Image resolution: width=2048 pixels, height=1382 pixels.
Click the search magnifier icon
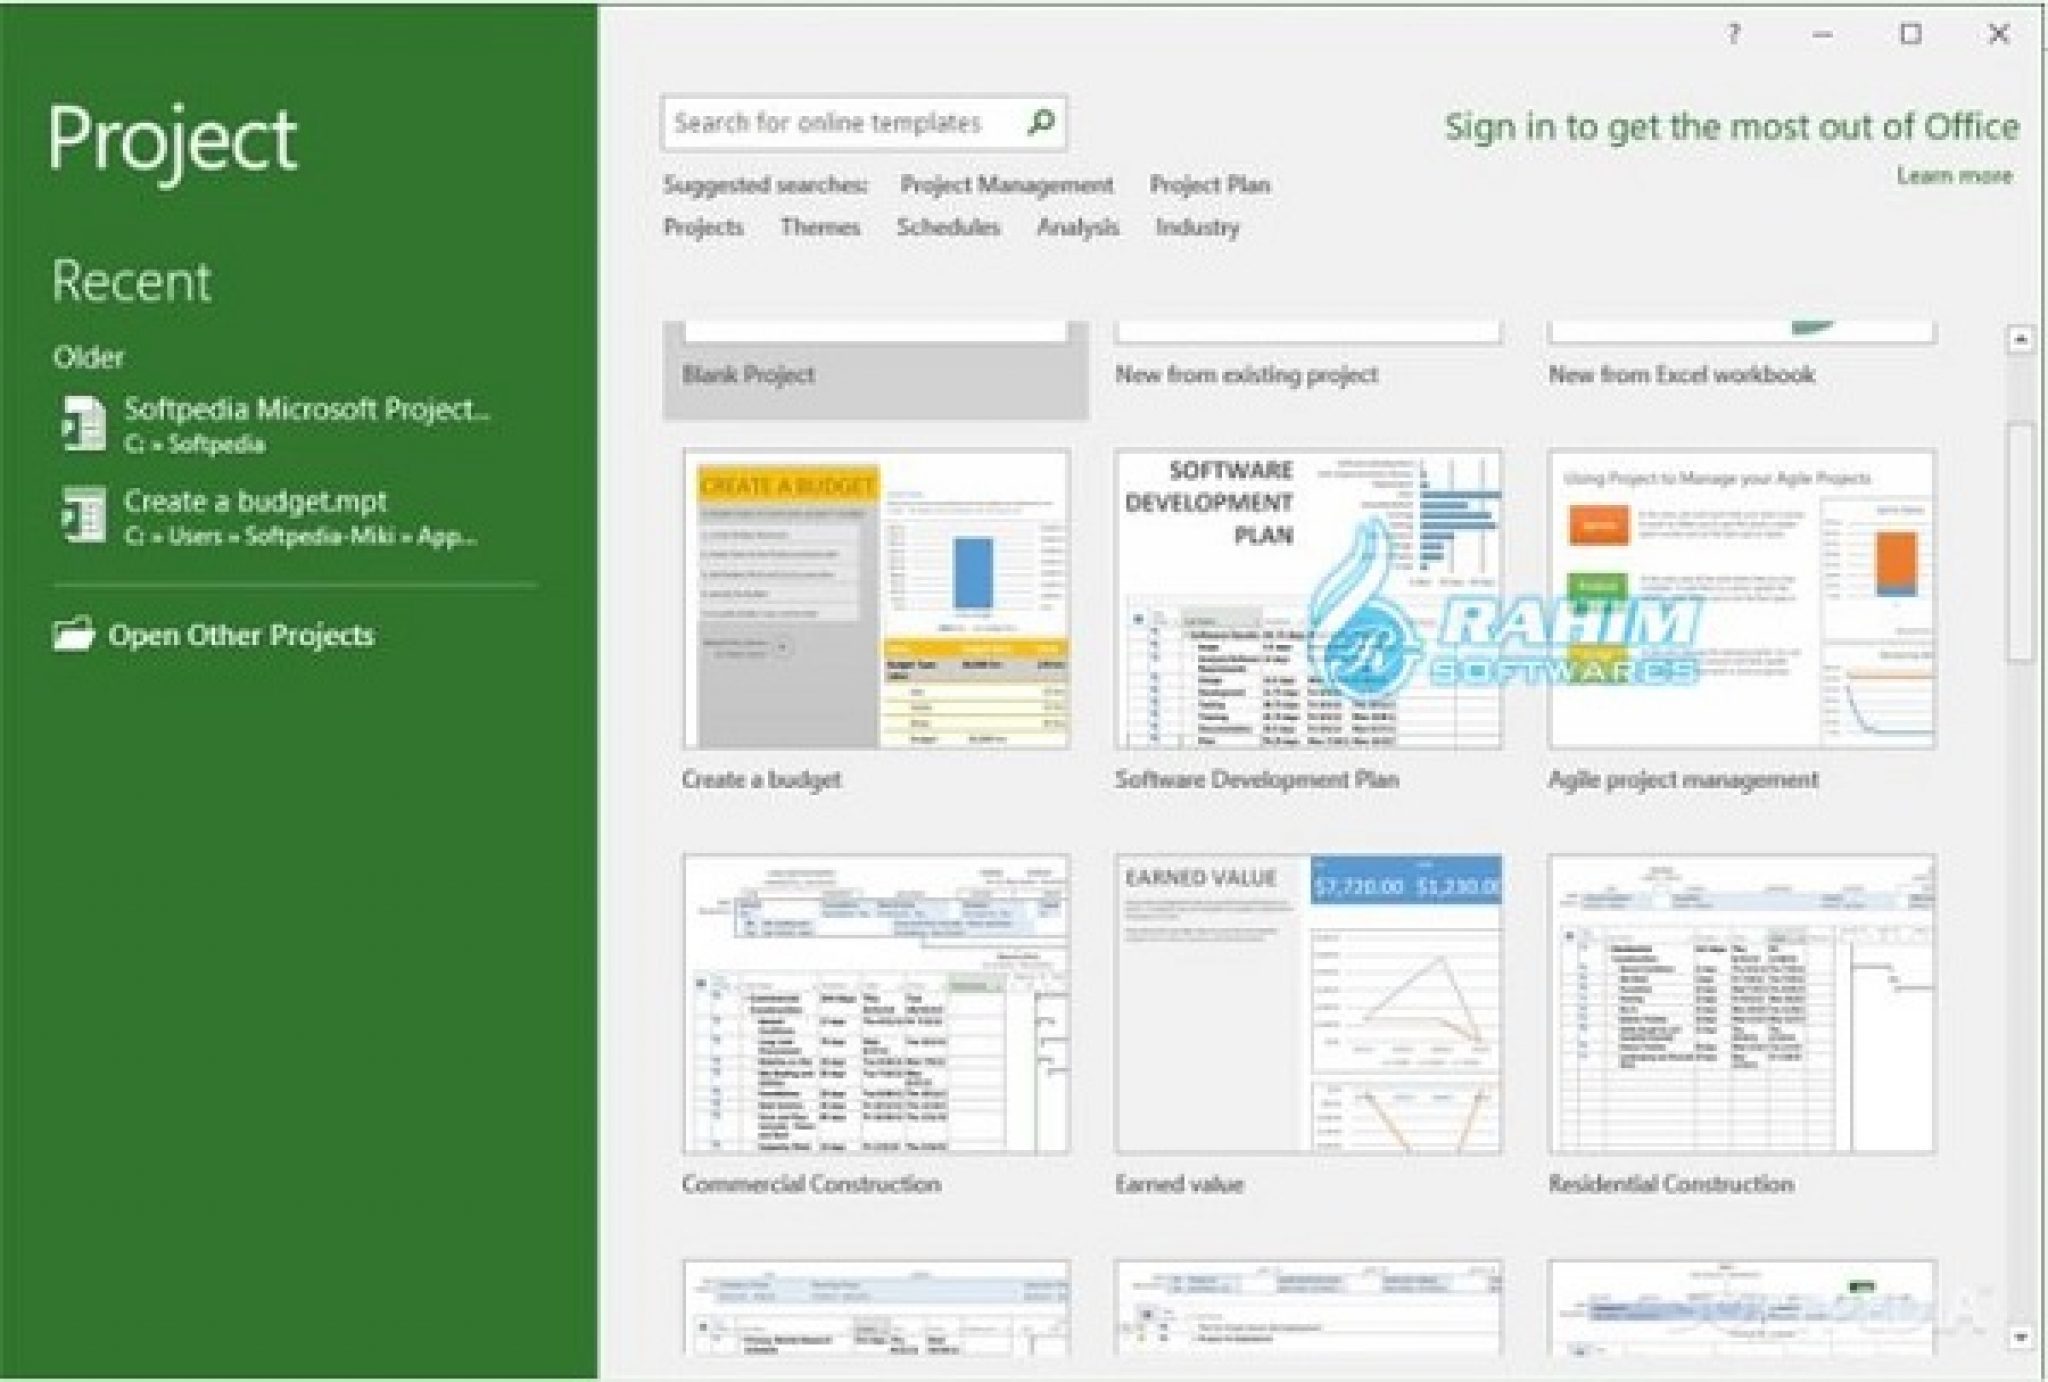click(x=1041, y=122)
